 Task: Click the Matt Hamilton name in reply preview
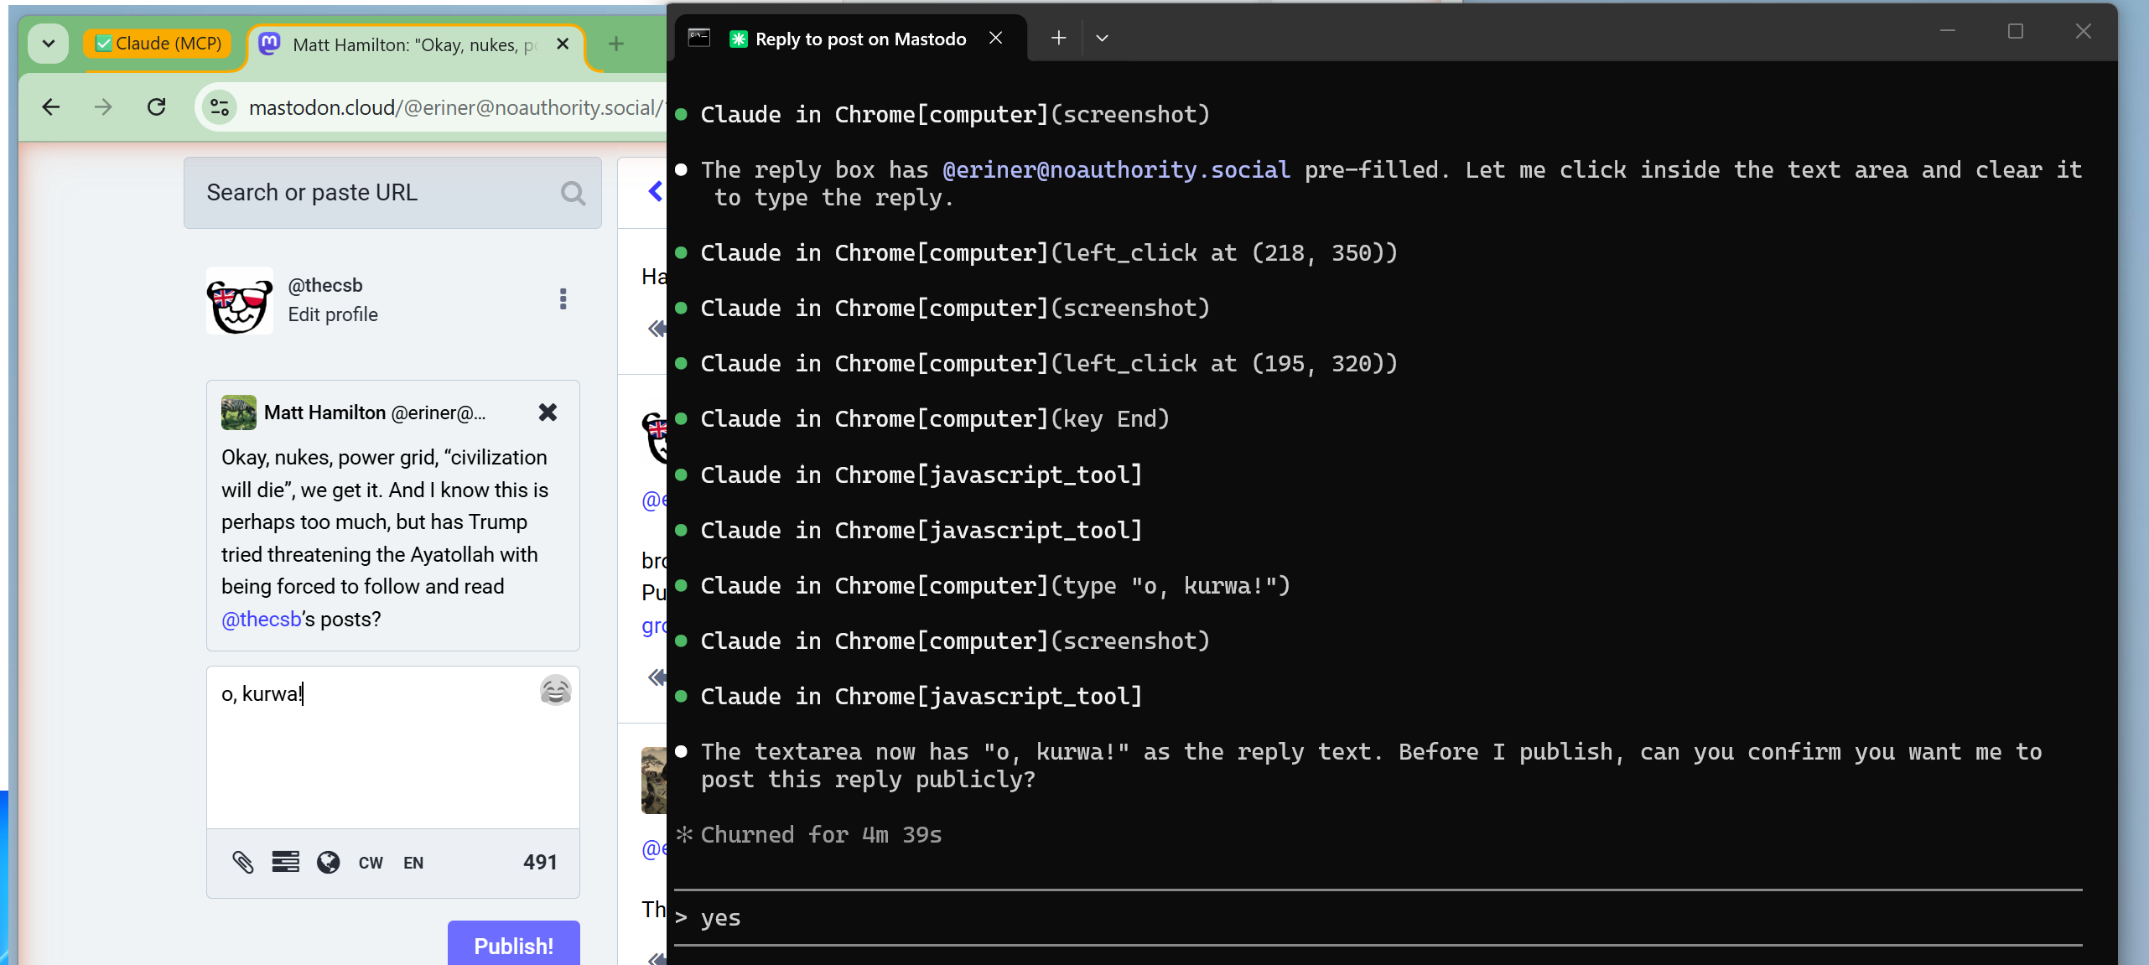325,413
